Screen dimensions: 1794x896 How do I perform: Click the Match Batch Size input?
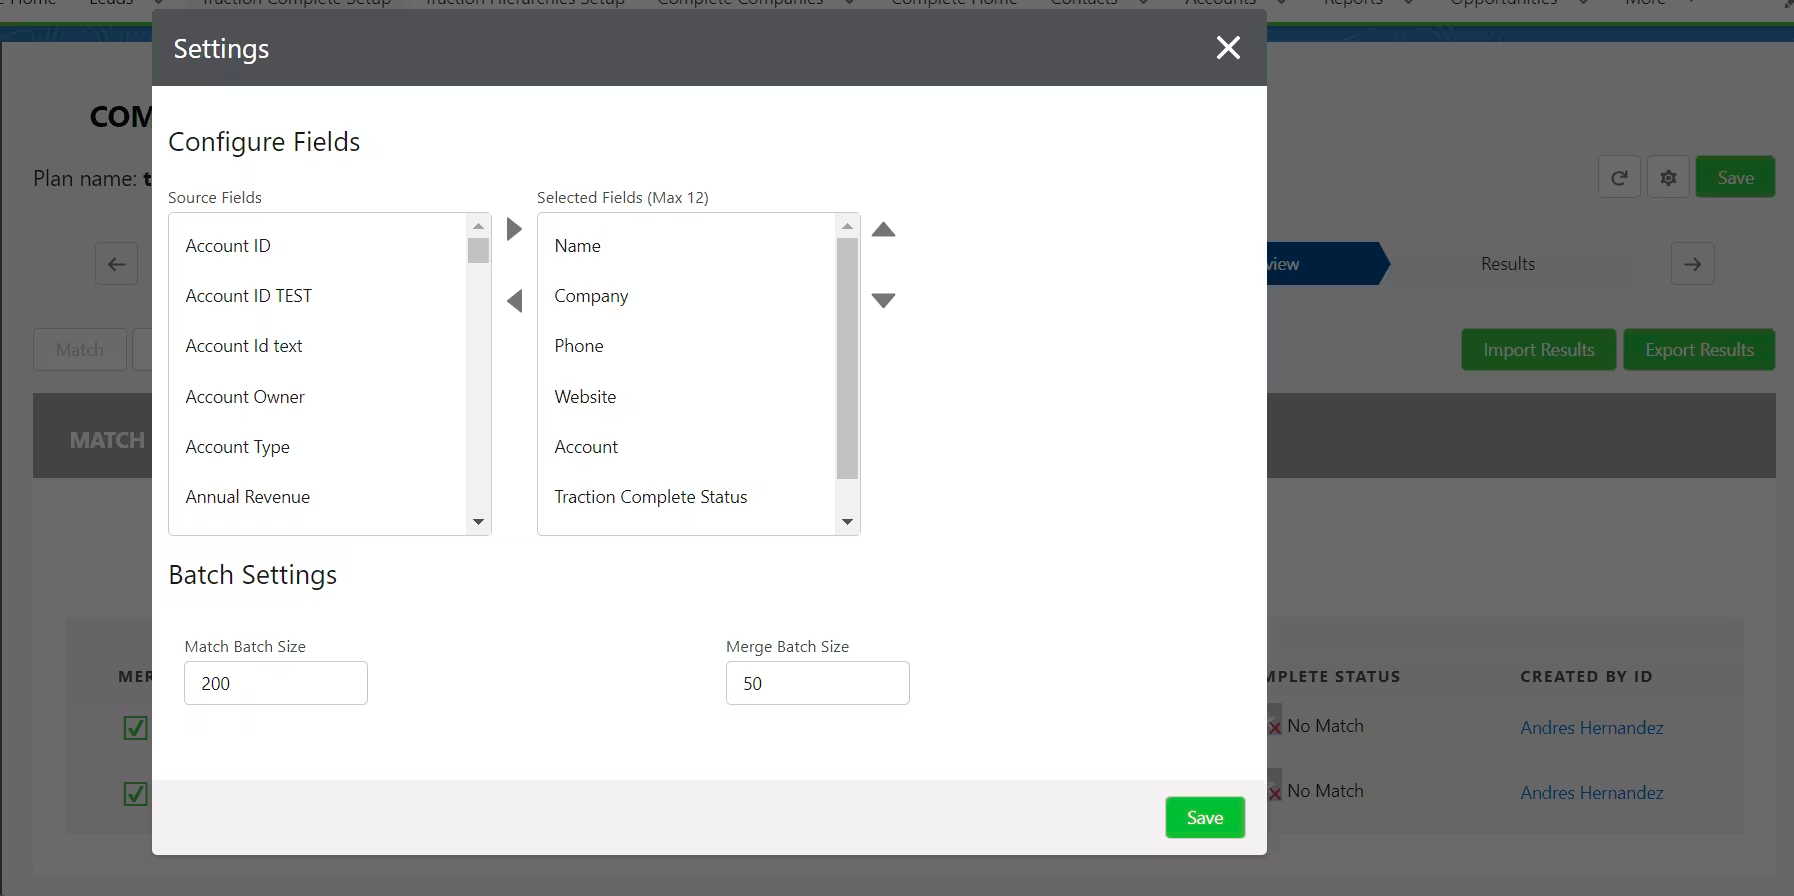276,683
